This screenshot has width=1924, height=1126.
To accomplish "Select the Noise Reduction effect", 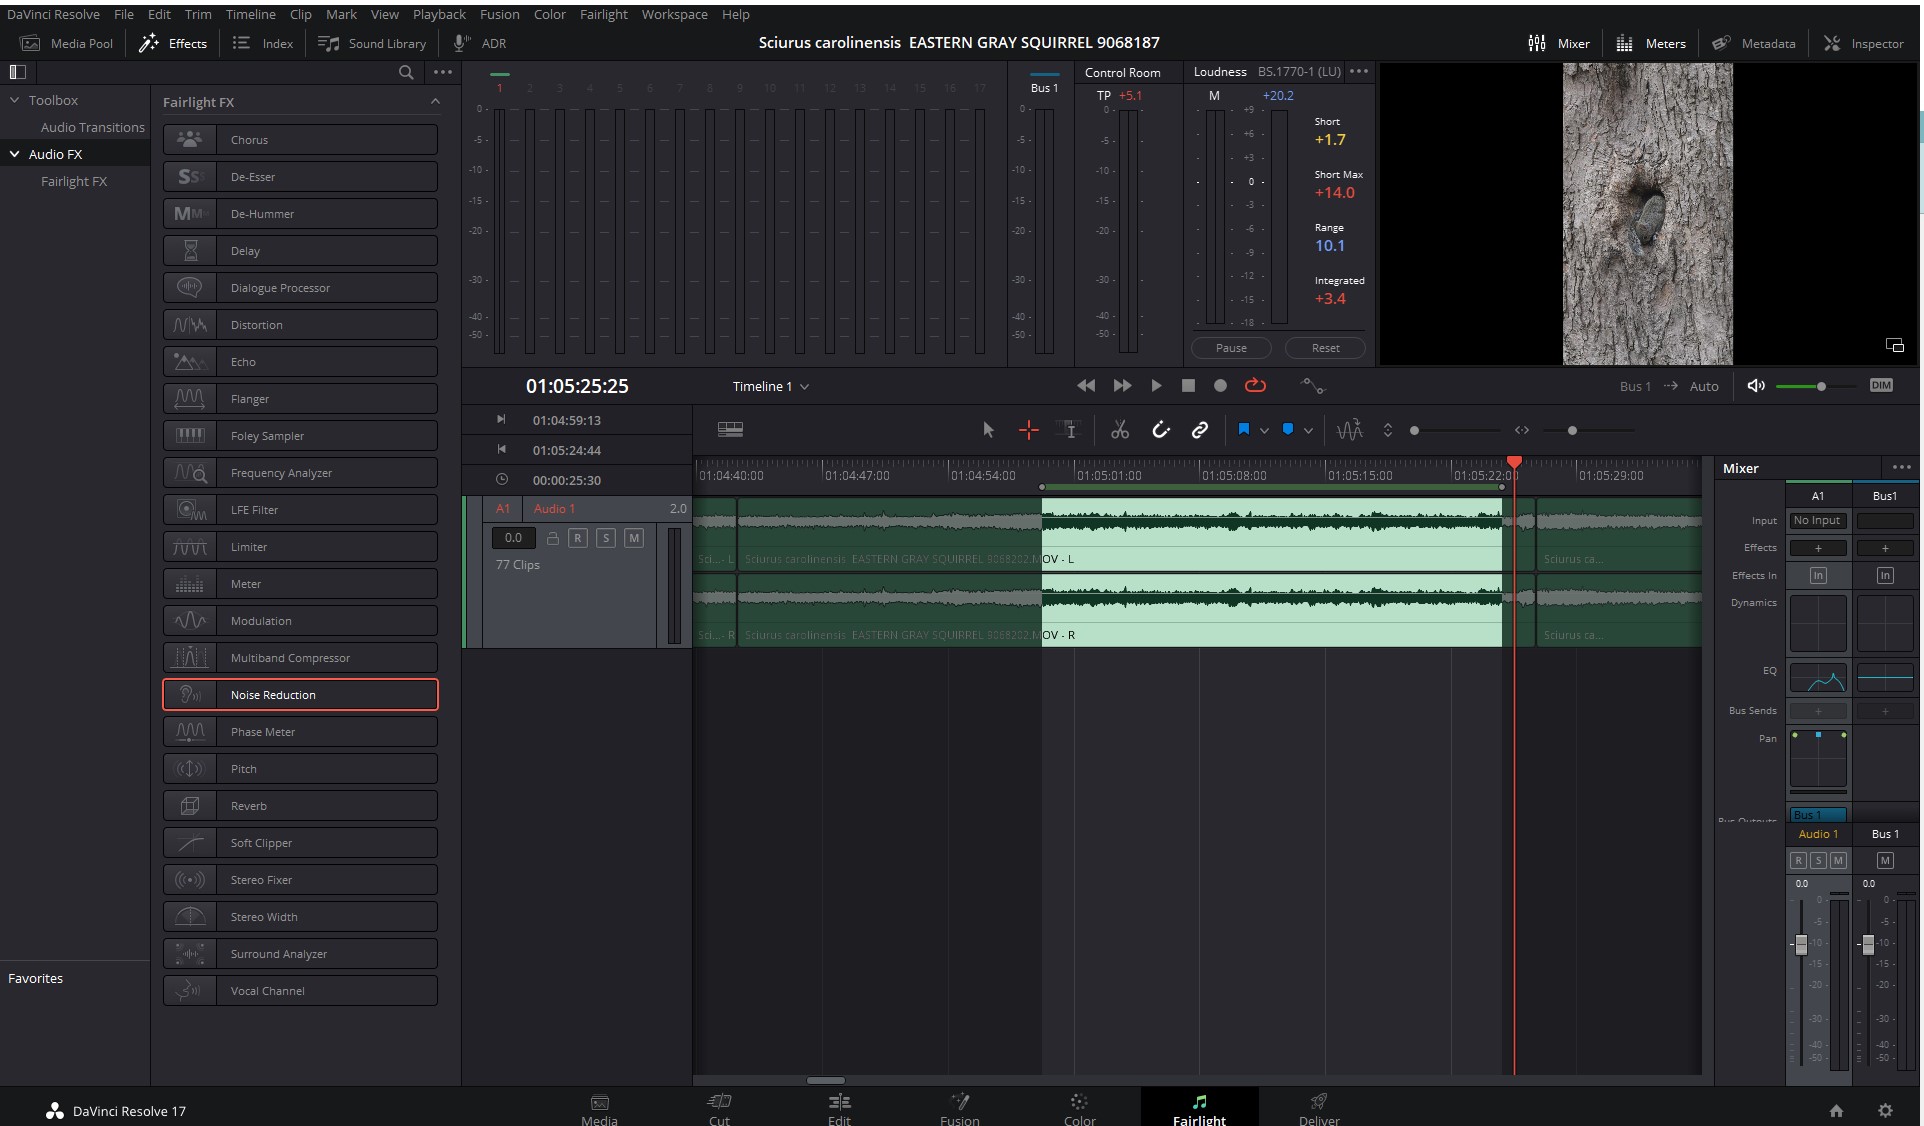I will [300, 695].
